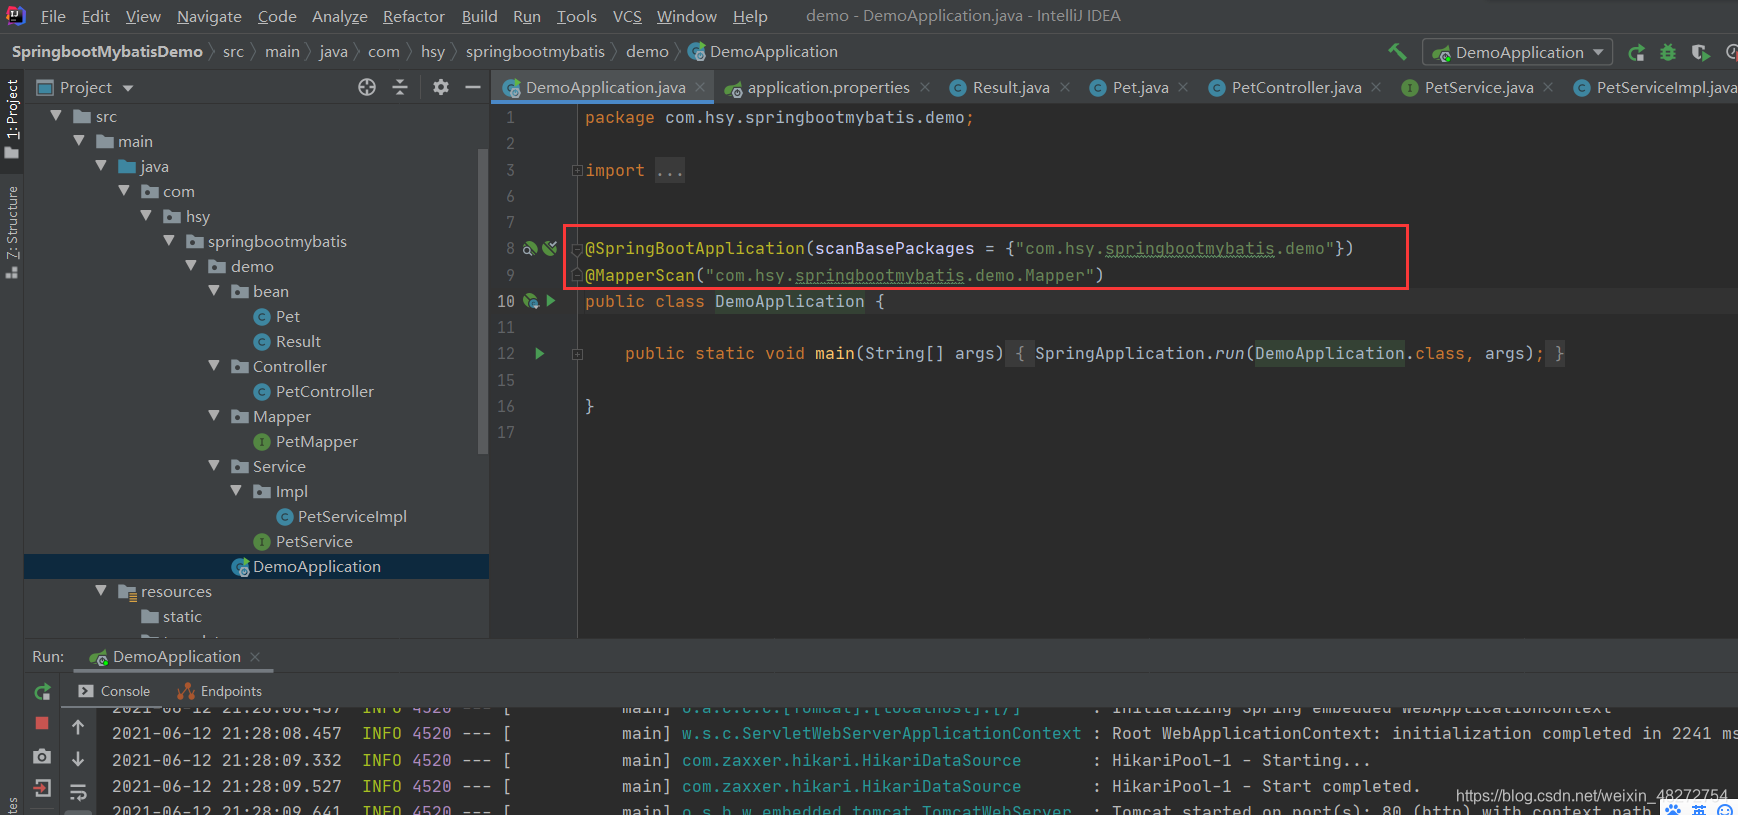This screenshot has width=1738, height=815.
Task: Switch to the Endpoints tab in Run panel
Action: [x=220, y=691]
